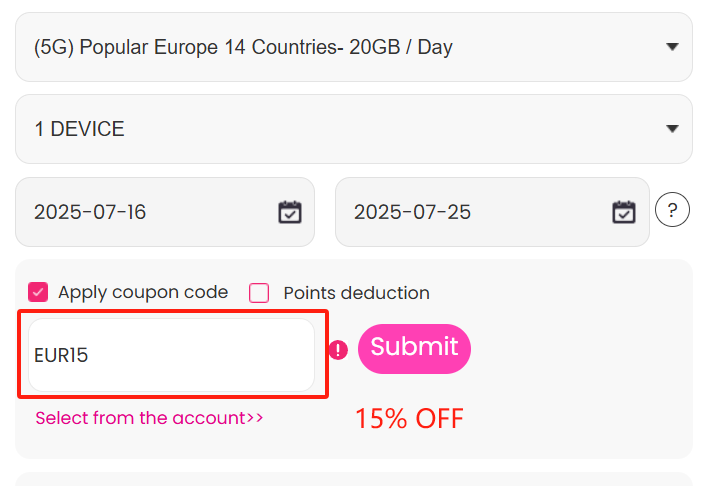Click the partially visible panel at bottom
702x486 pixels.
coord(354,479)
